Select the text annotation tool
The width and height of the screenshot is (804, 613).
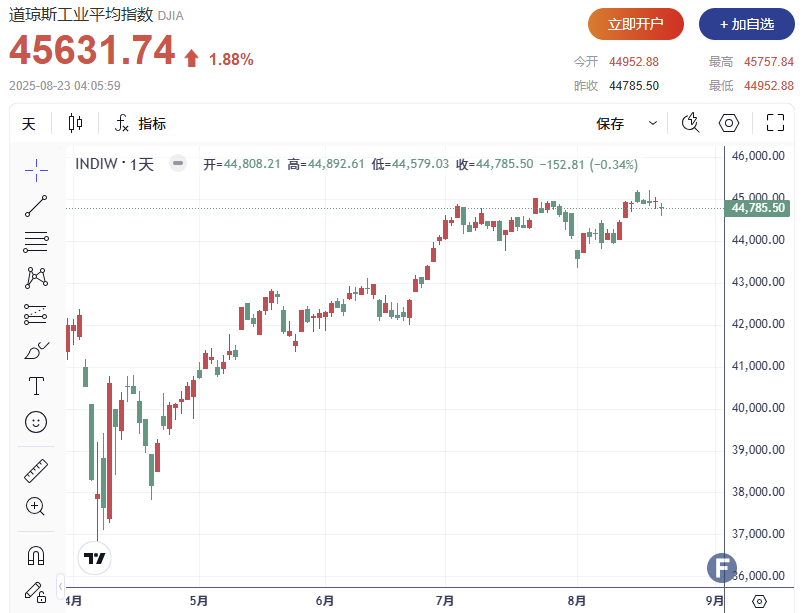(x=36, y=386)
